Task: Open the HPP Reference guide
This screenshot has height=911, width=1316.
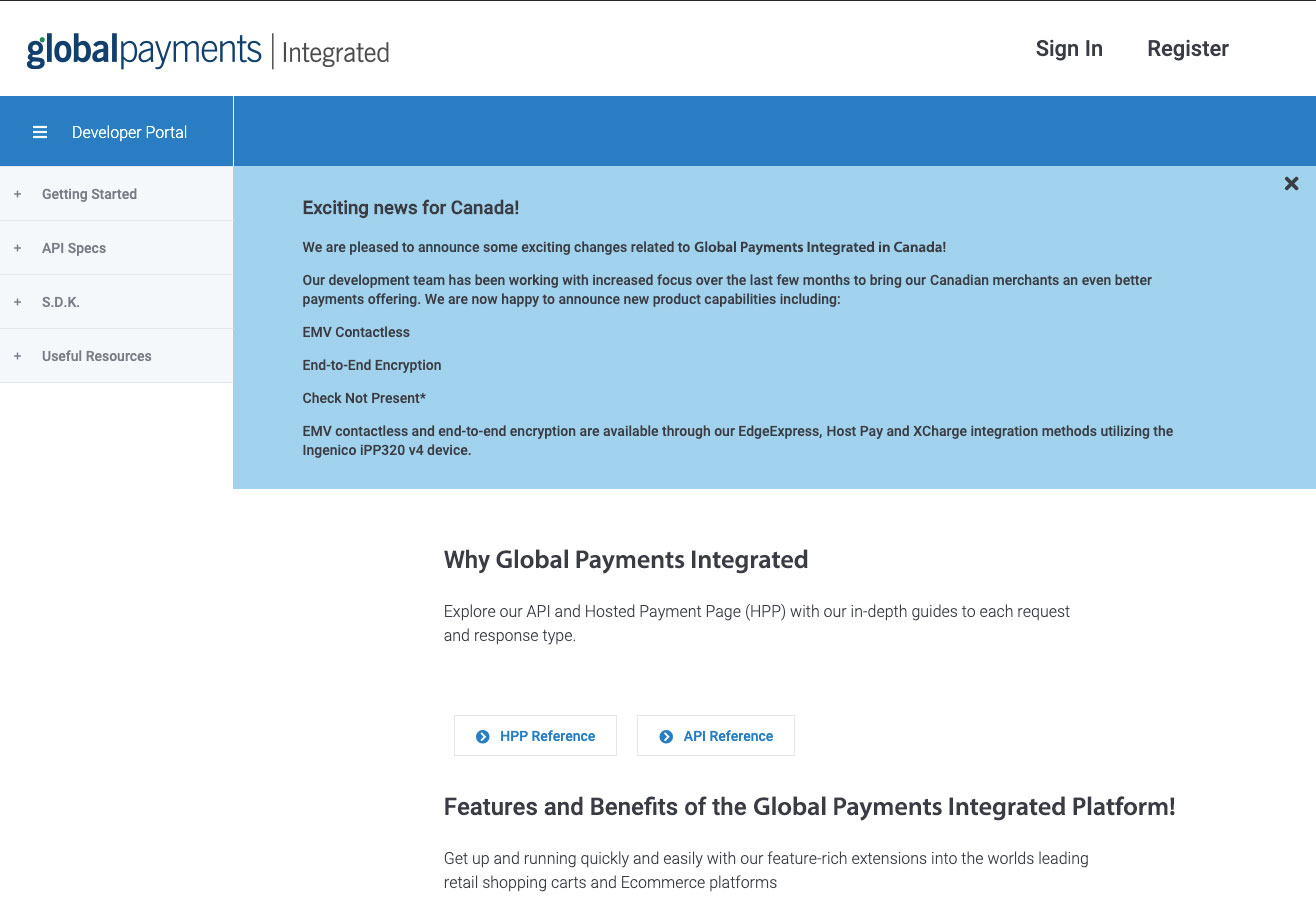Action: pyautogui.click(x=547, y=735)
